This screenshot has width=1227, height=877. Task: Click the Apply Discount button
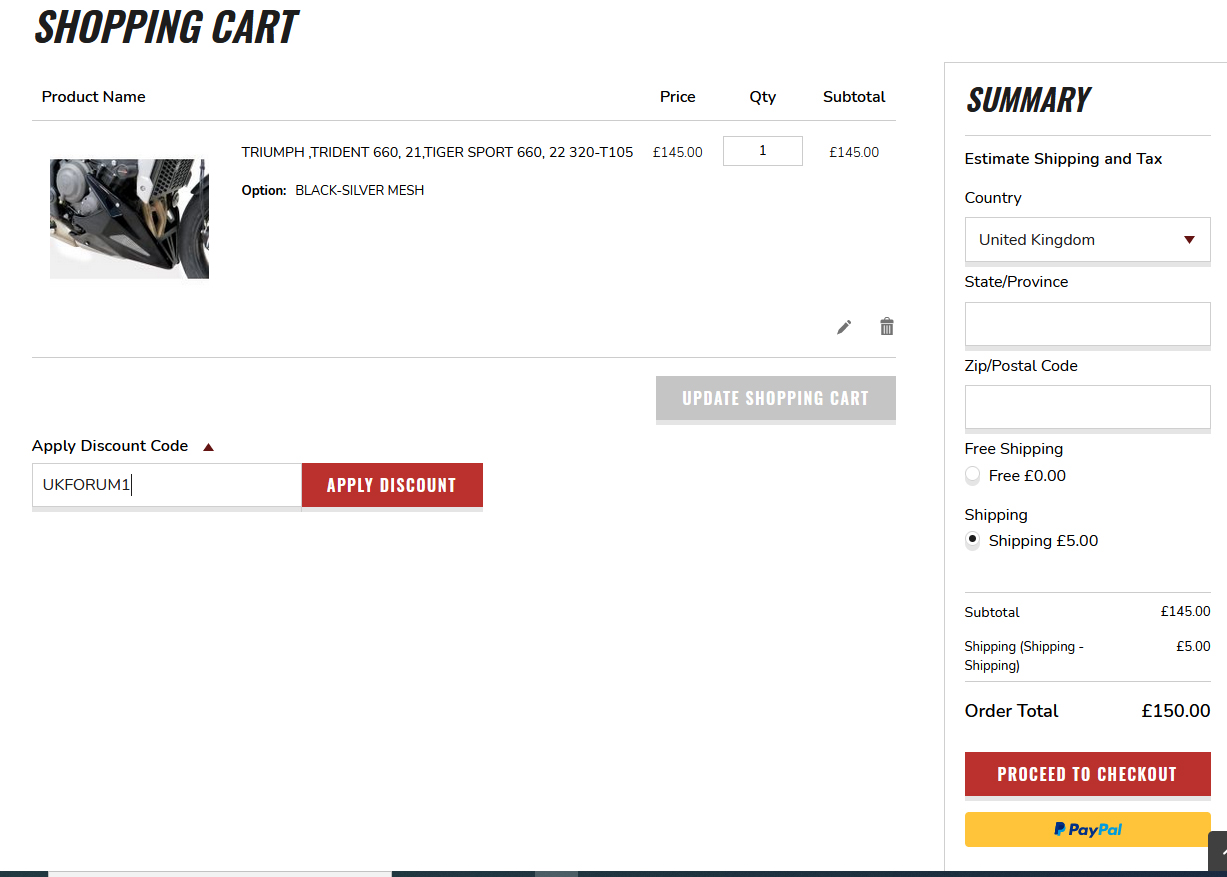(391, 485)
